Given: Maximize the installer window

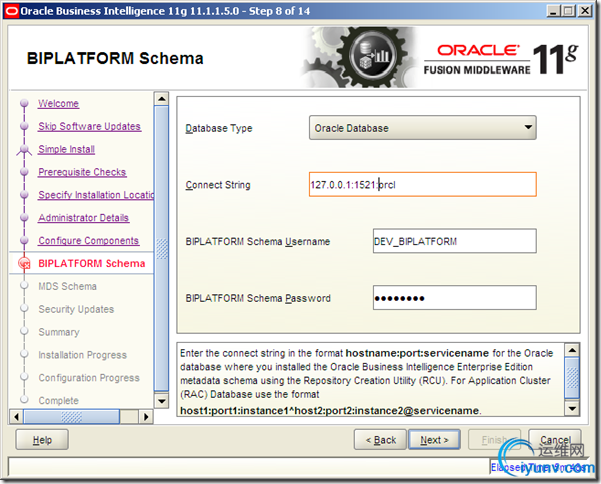Looking at the screenshot, I should pos(568,11).
